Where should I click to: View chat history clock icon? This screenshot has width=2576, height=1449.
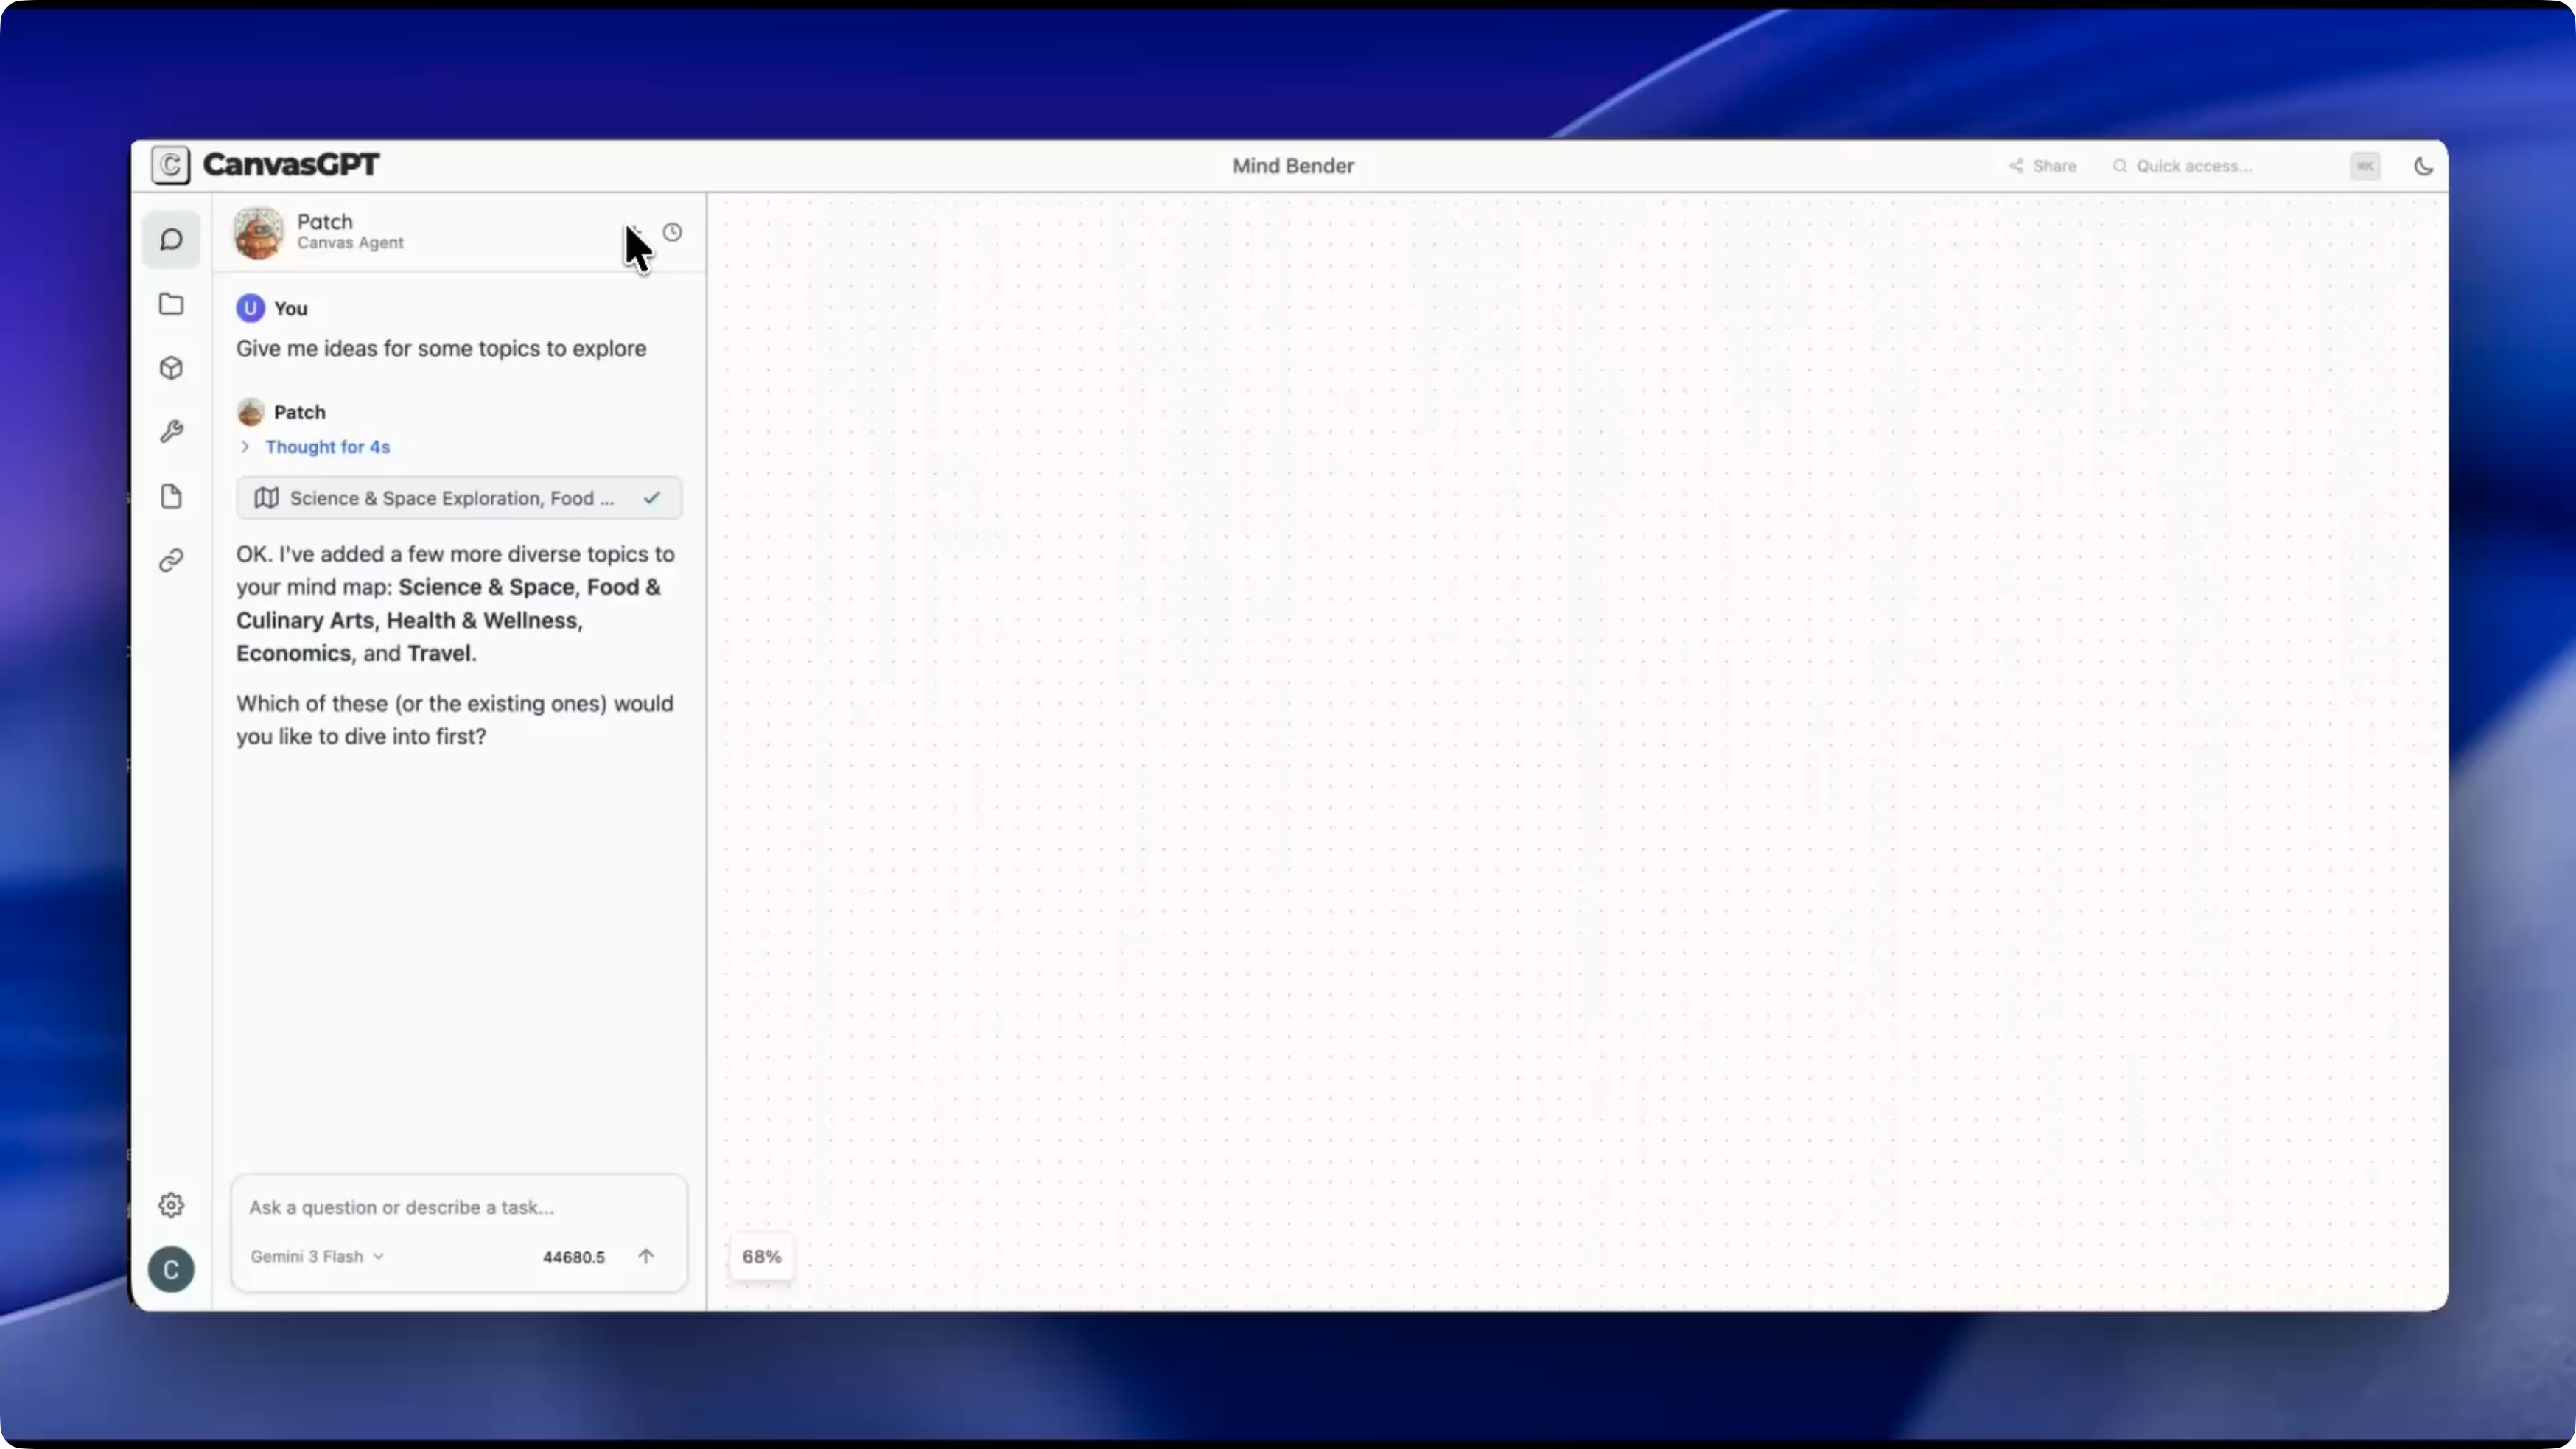pos(672,232)
